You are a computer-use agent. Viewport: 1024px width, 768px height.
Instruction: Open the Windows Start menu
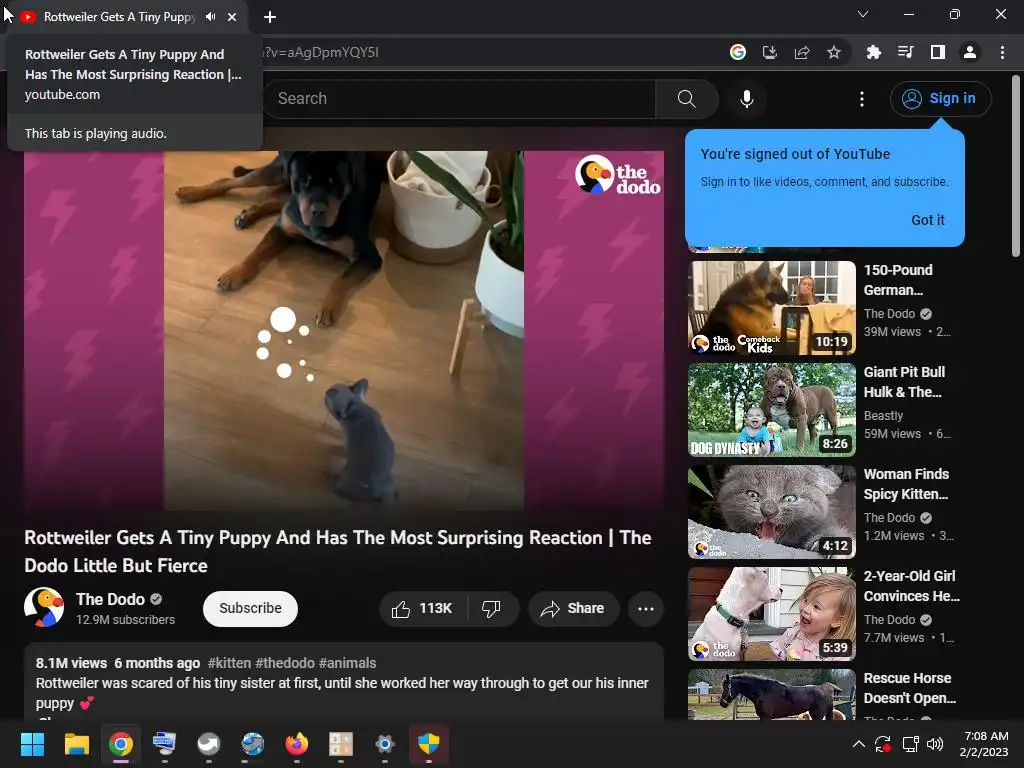click(32, 744)
